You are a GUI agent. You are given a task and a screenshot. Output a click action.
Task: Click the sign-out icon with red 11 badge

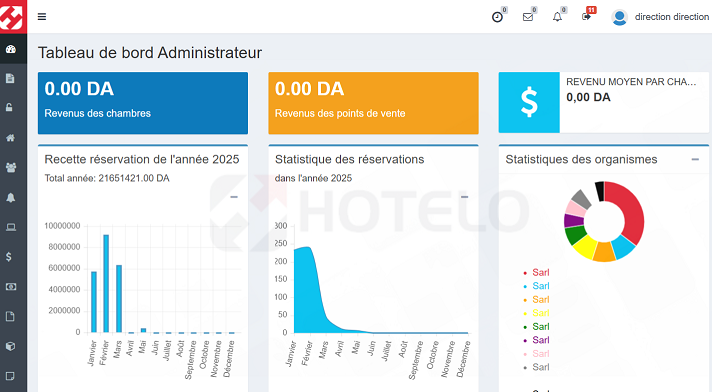coord(586,17)
